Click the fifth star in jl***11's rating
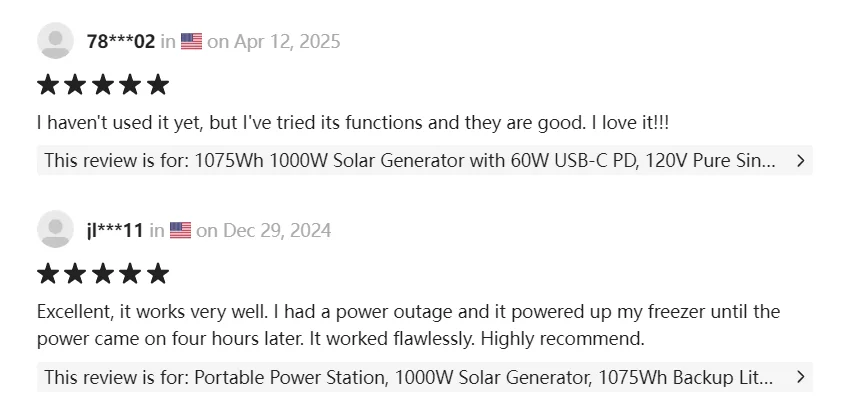This screenshot has height=417, width=846. pos(158,274)
